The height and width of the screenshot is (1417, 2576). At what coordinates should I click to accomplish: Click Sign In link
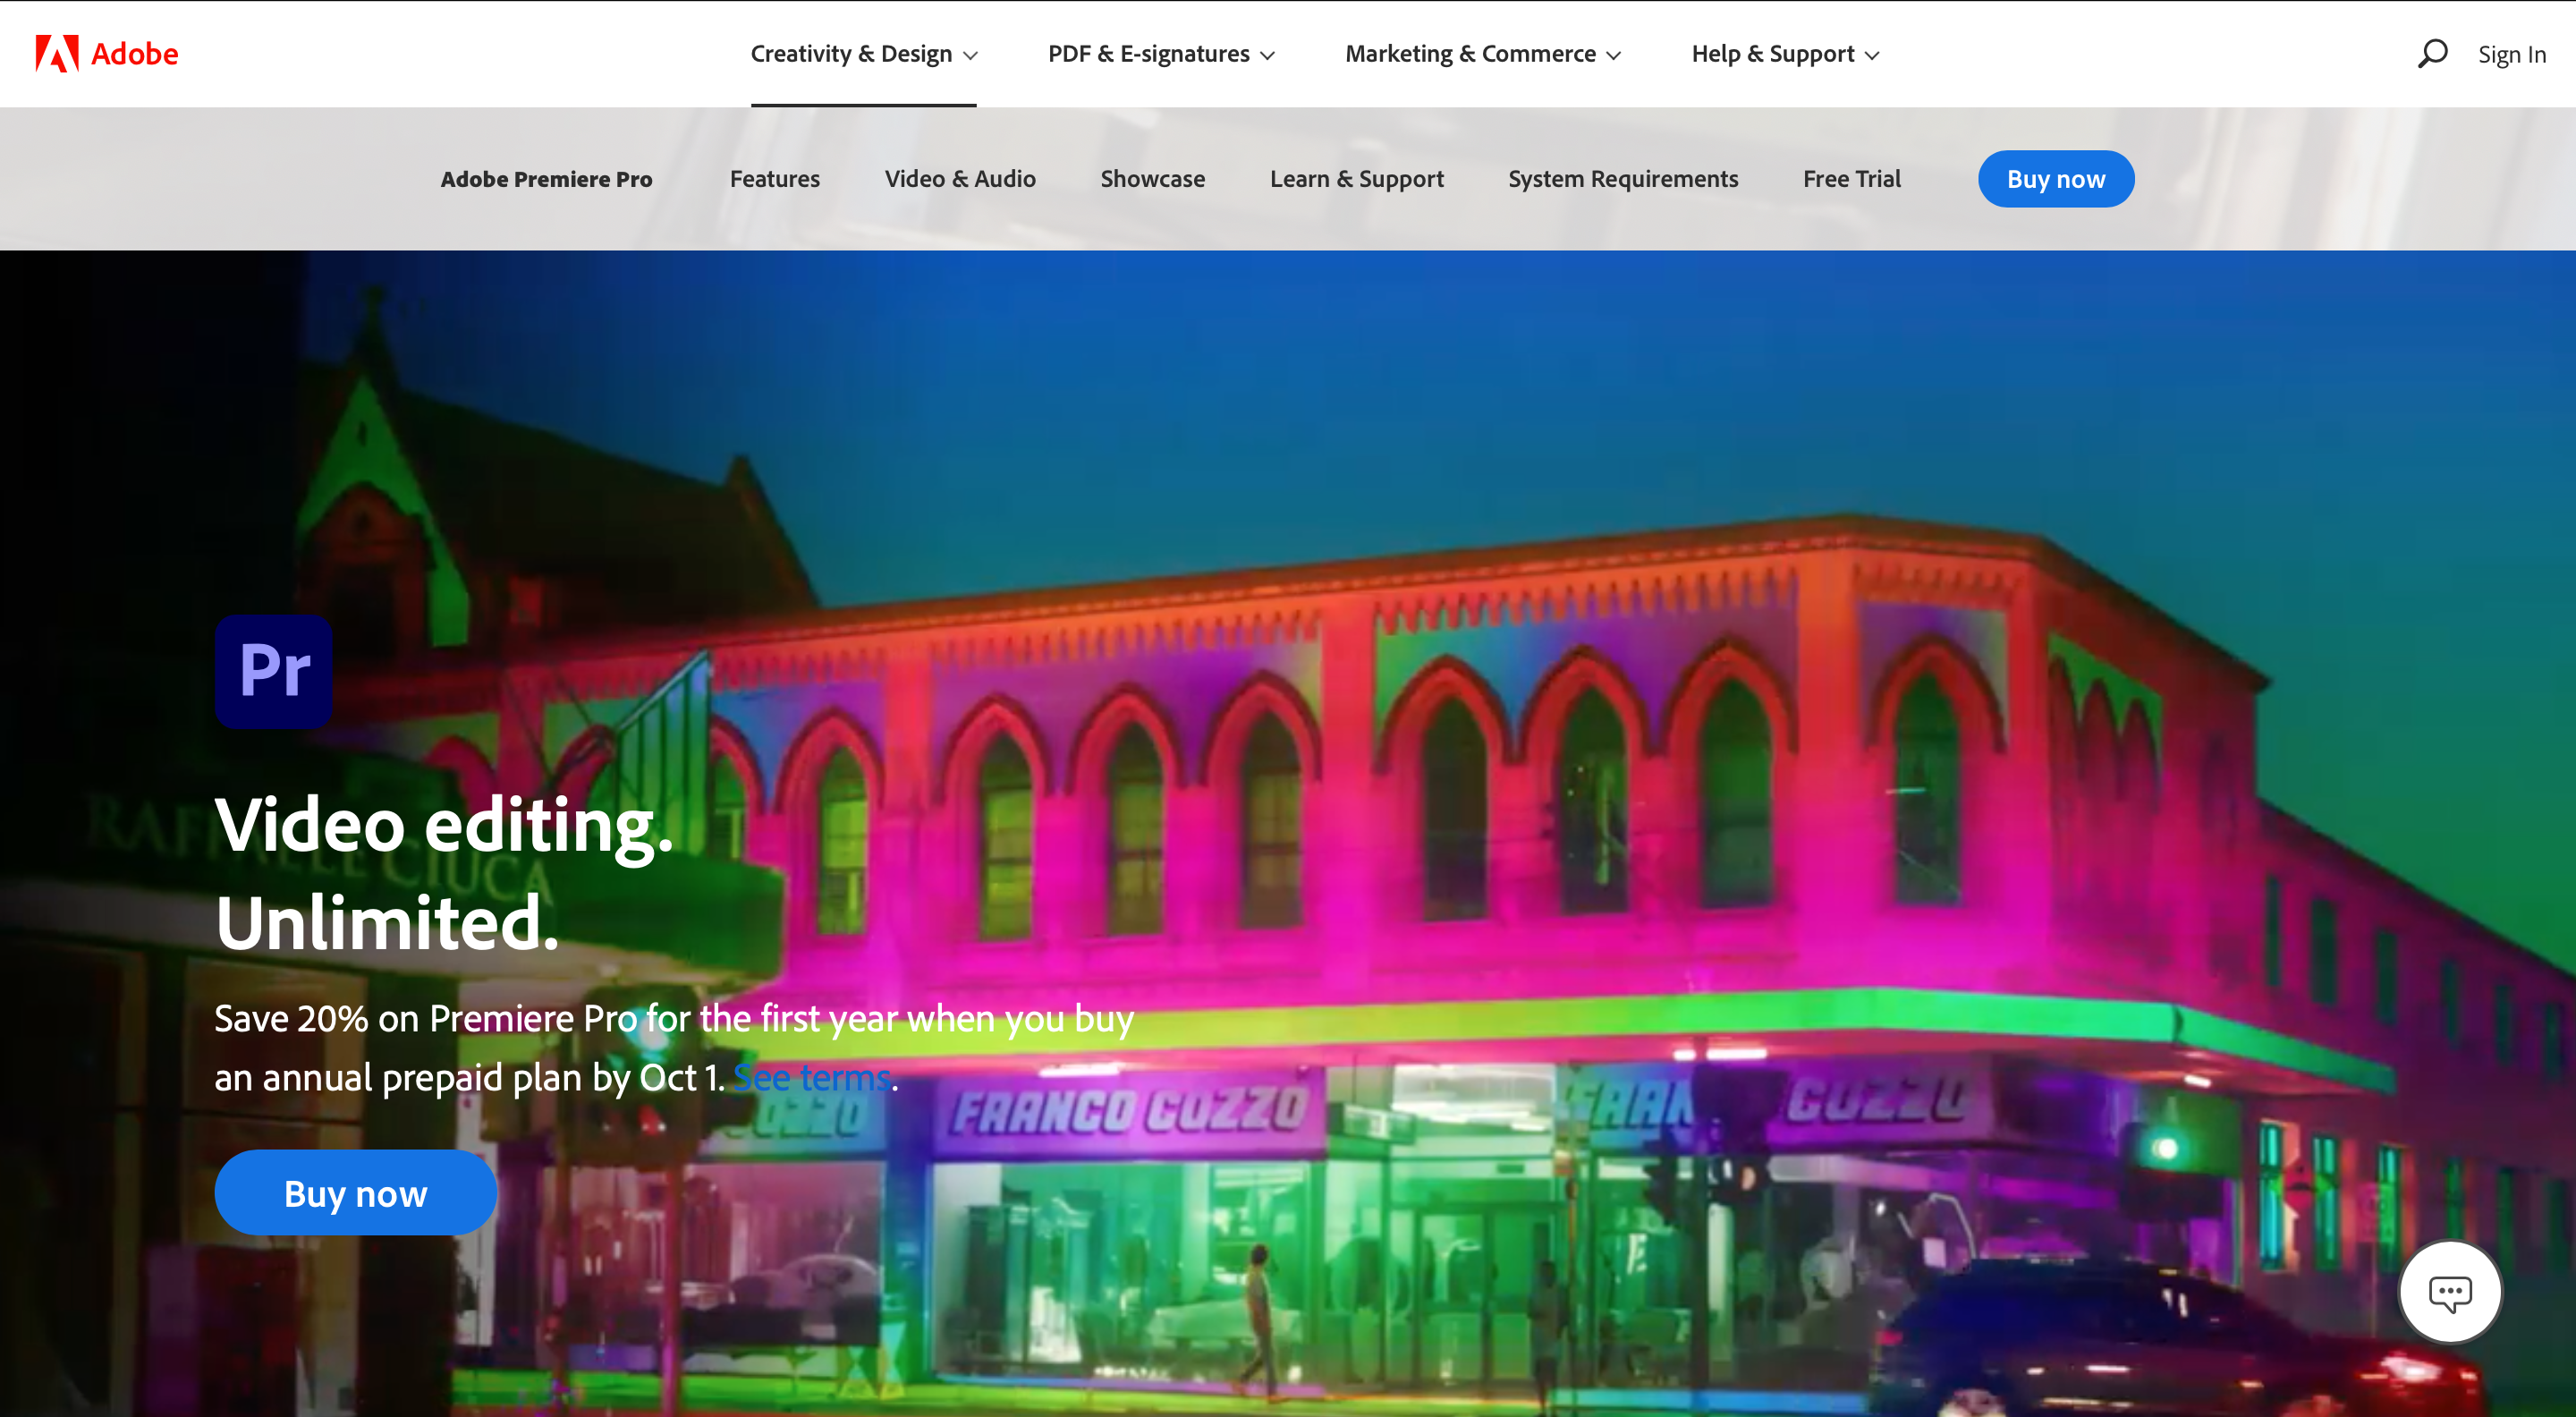(2511, 55)
